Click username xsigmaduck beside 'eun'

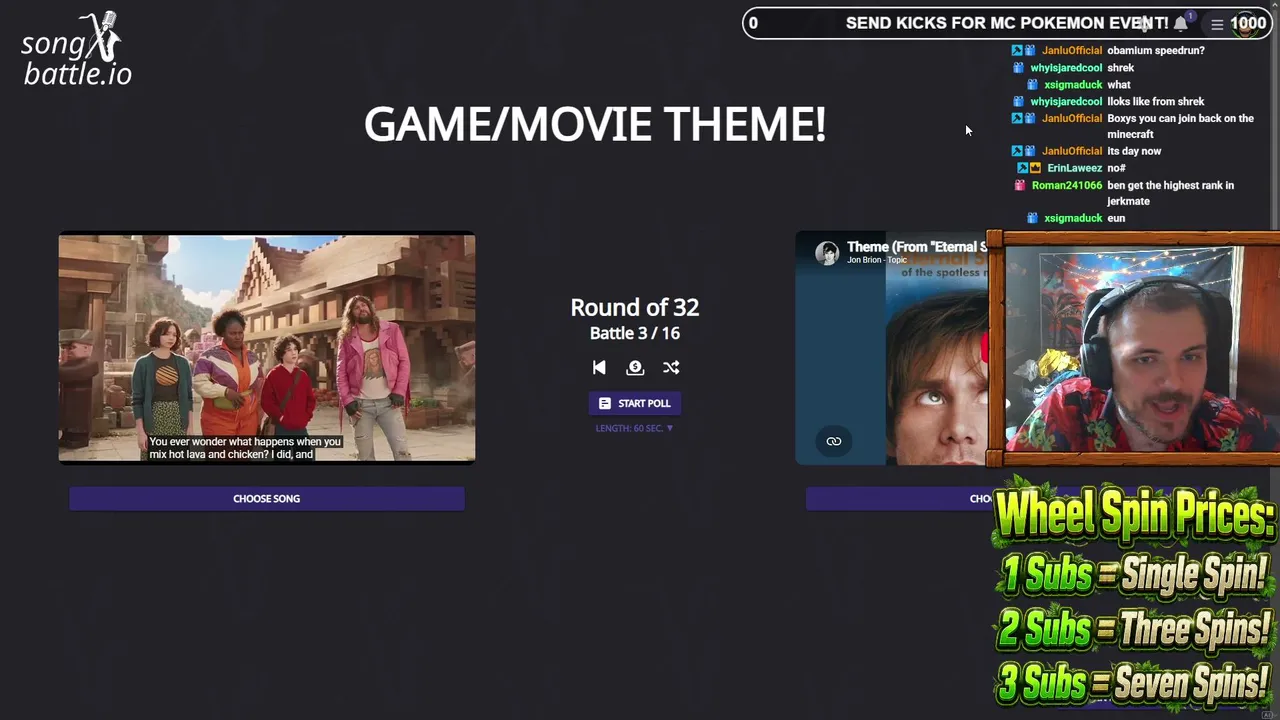[1073, 218]
